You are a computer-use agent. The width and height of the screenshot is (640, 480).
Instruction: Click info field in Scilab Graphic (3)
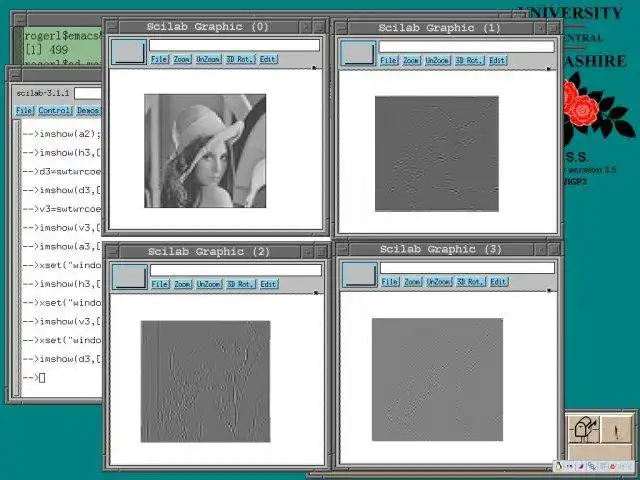coord(467,268)
